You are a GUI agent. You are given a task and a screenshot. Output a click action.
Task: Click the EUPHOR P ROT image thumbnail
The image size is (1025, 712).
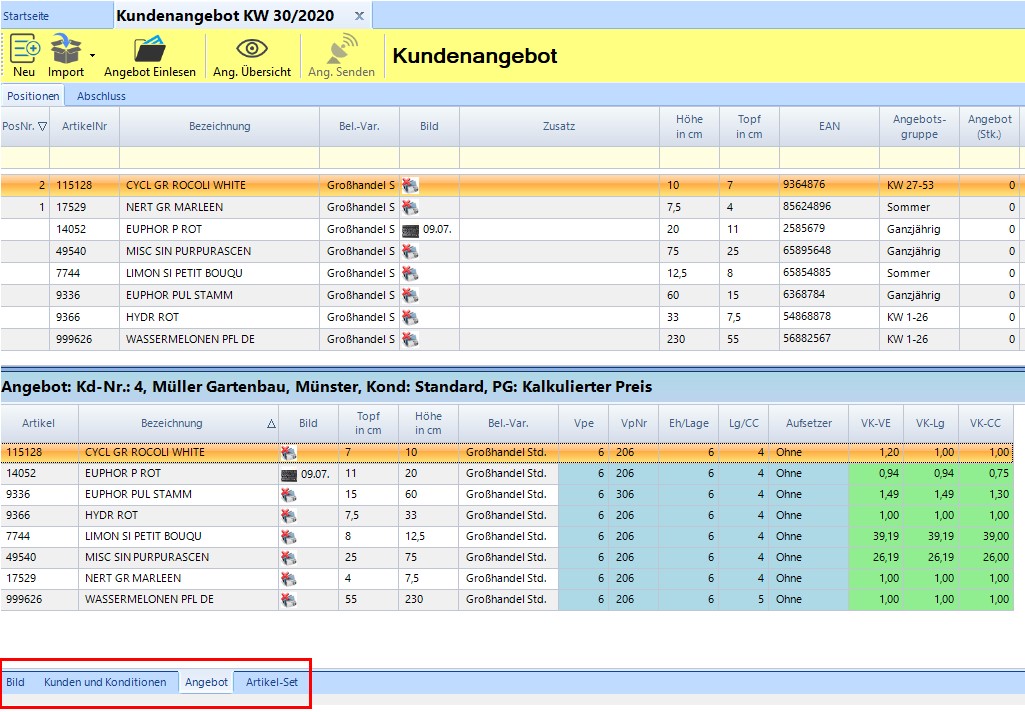[410, 229]
